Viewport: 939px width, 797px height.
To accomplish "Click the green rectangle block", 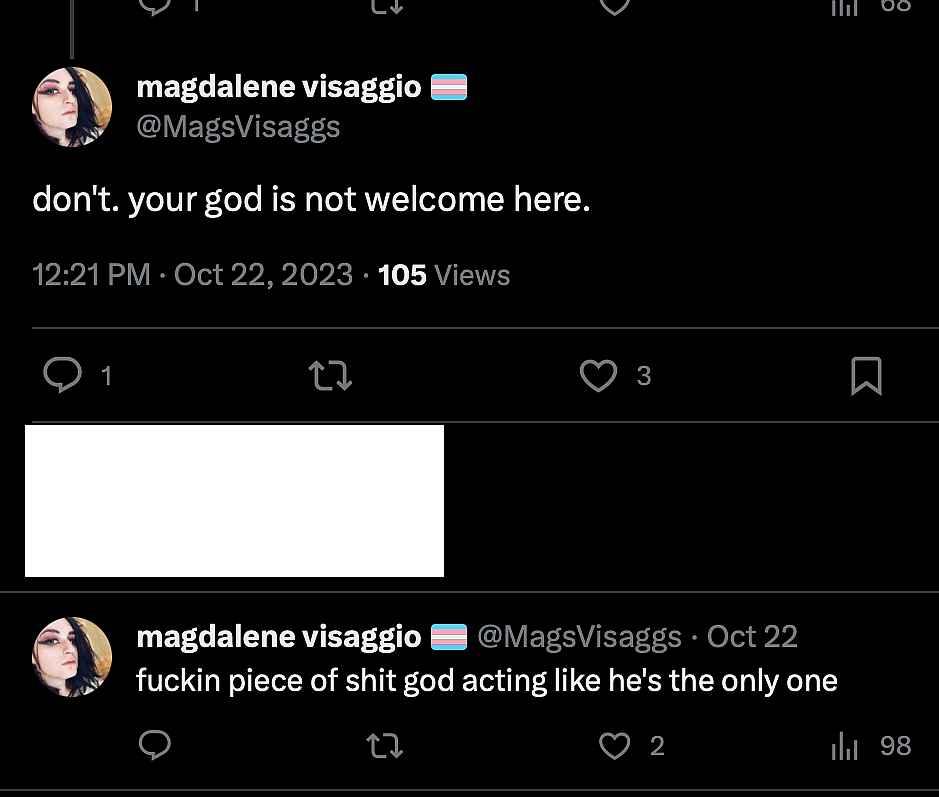I will tap(234, 501).
